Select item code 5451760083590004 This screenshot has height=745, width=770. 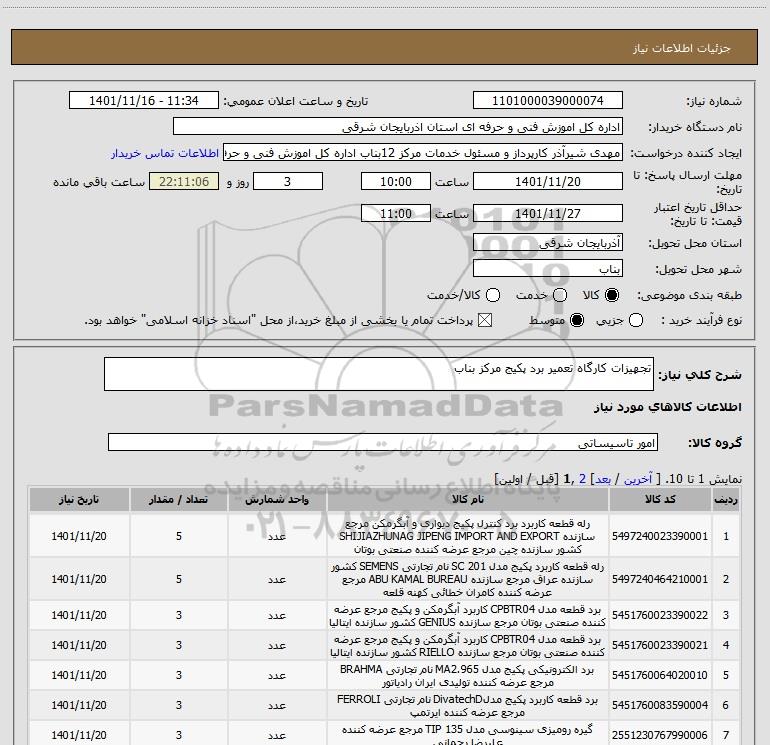click(660, 705)
